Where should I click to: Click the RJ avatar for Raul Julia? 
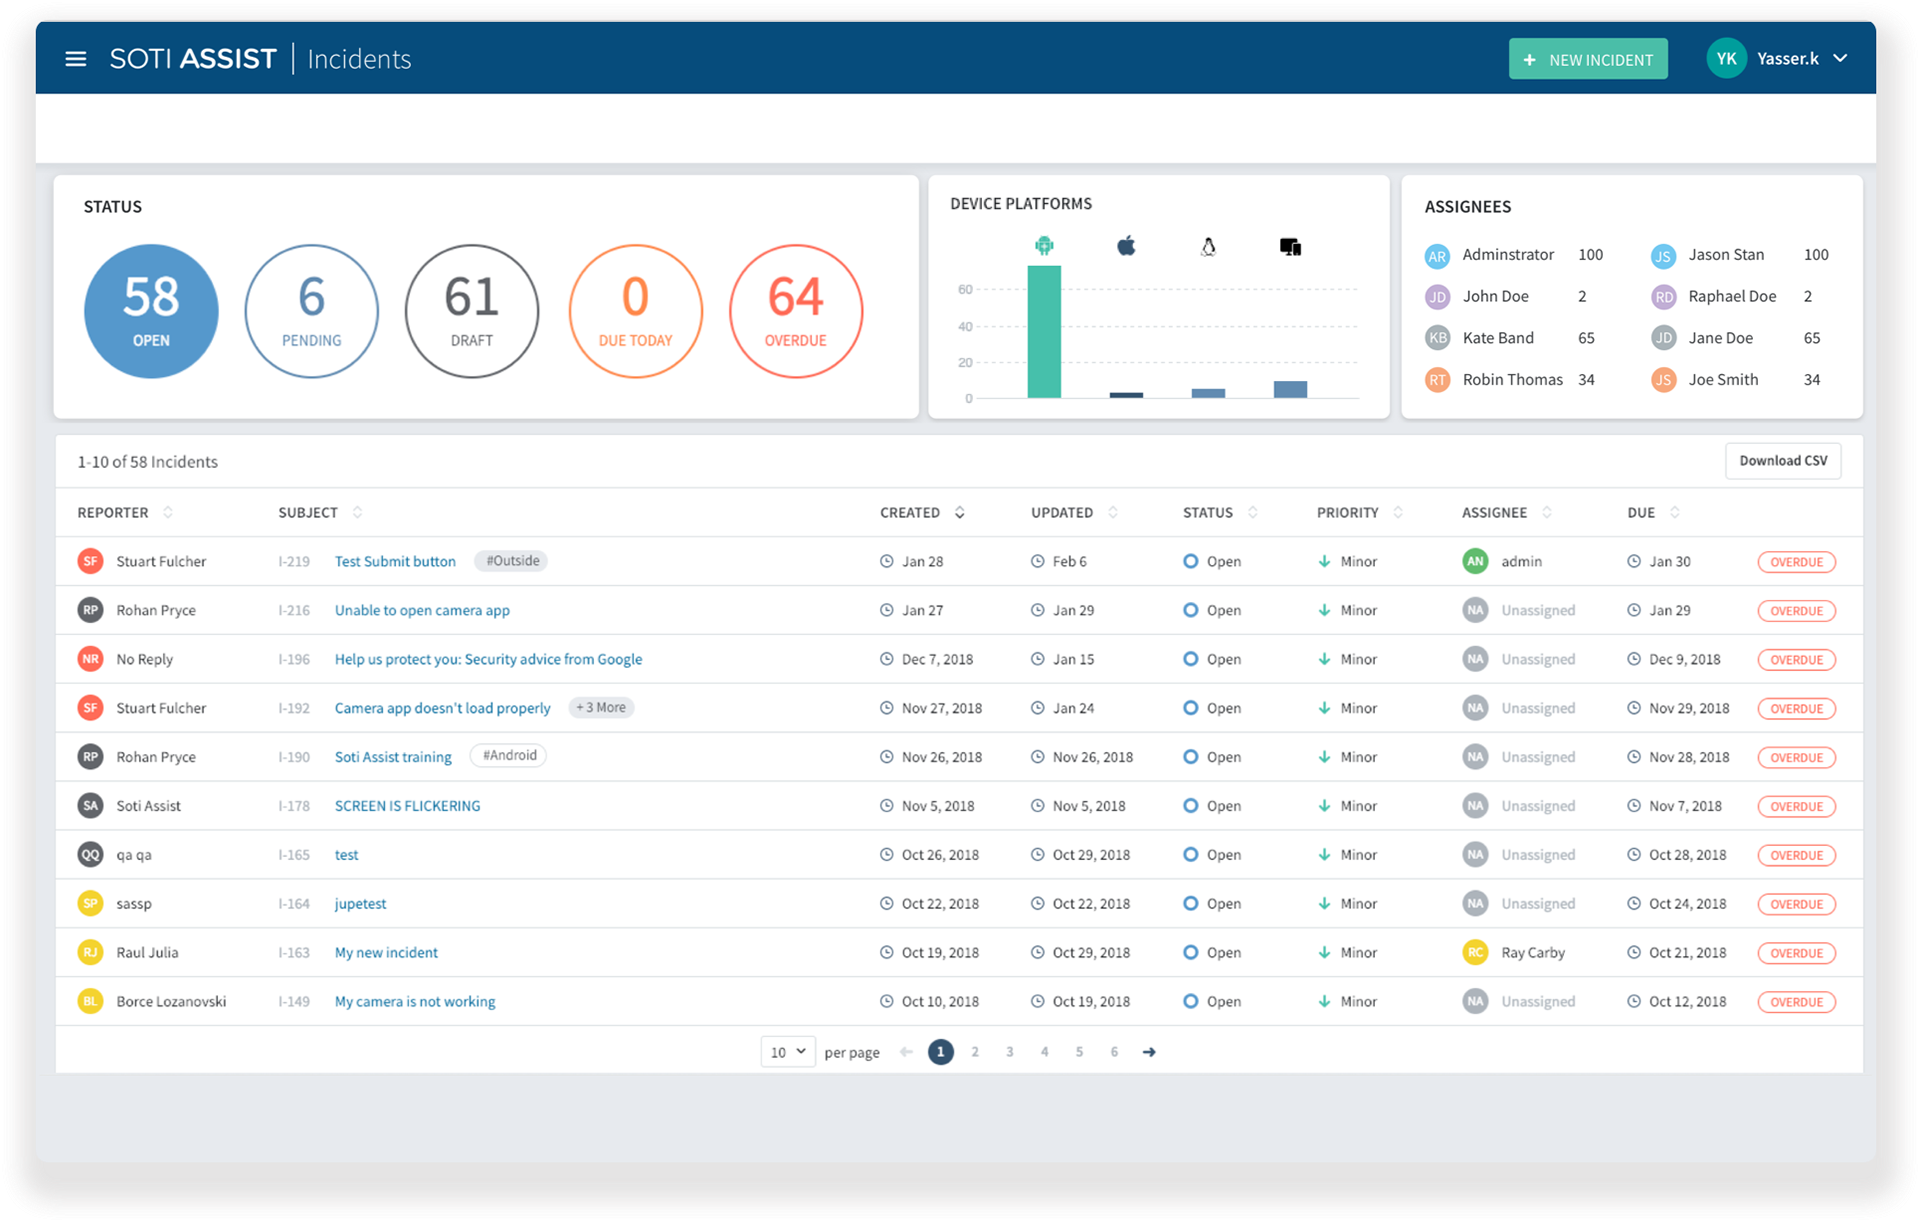click(90, 952)
